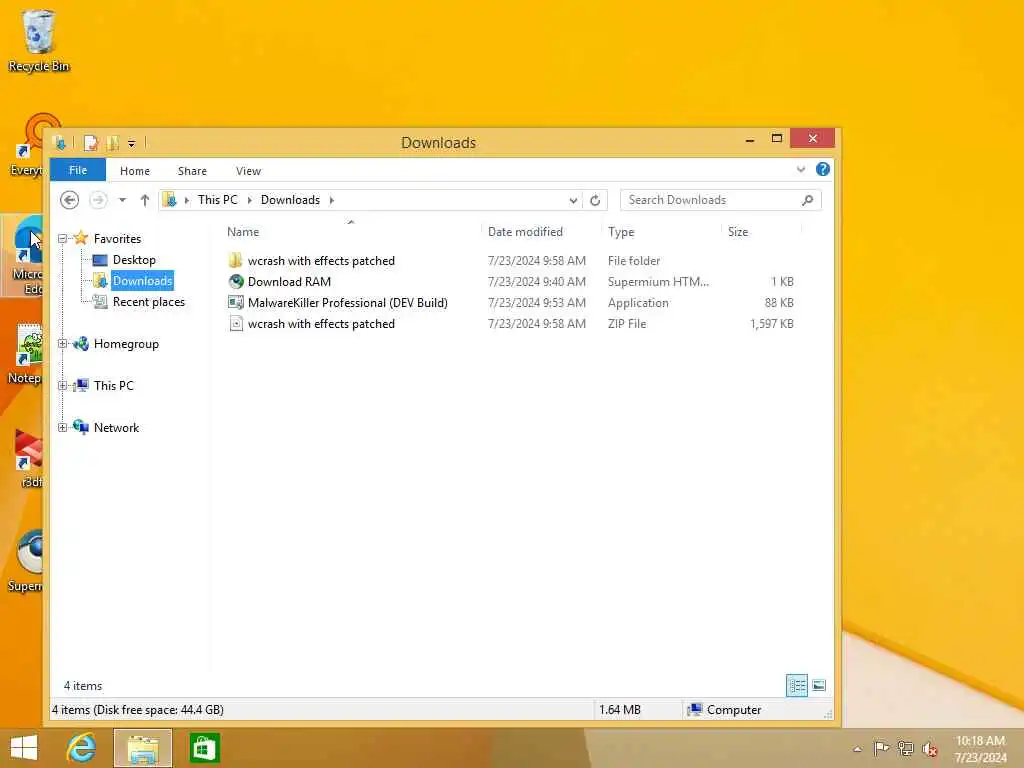Click This PC in the address bar
This screenshot has width=1024, height=768.
click(x=217, y=200)
